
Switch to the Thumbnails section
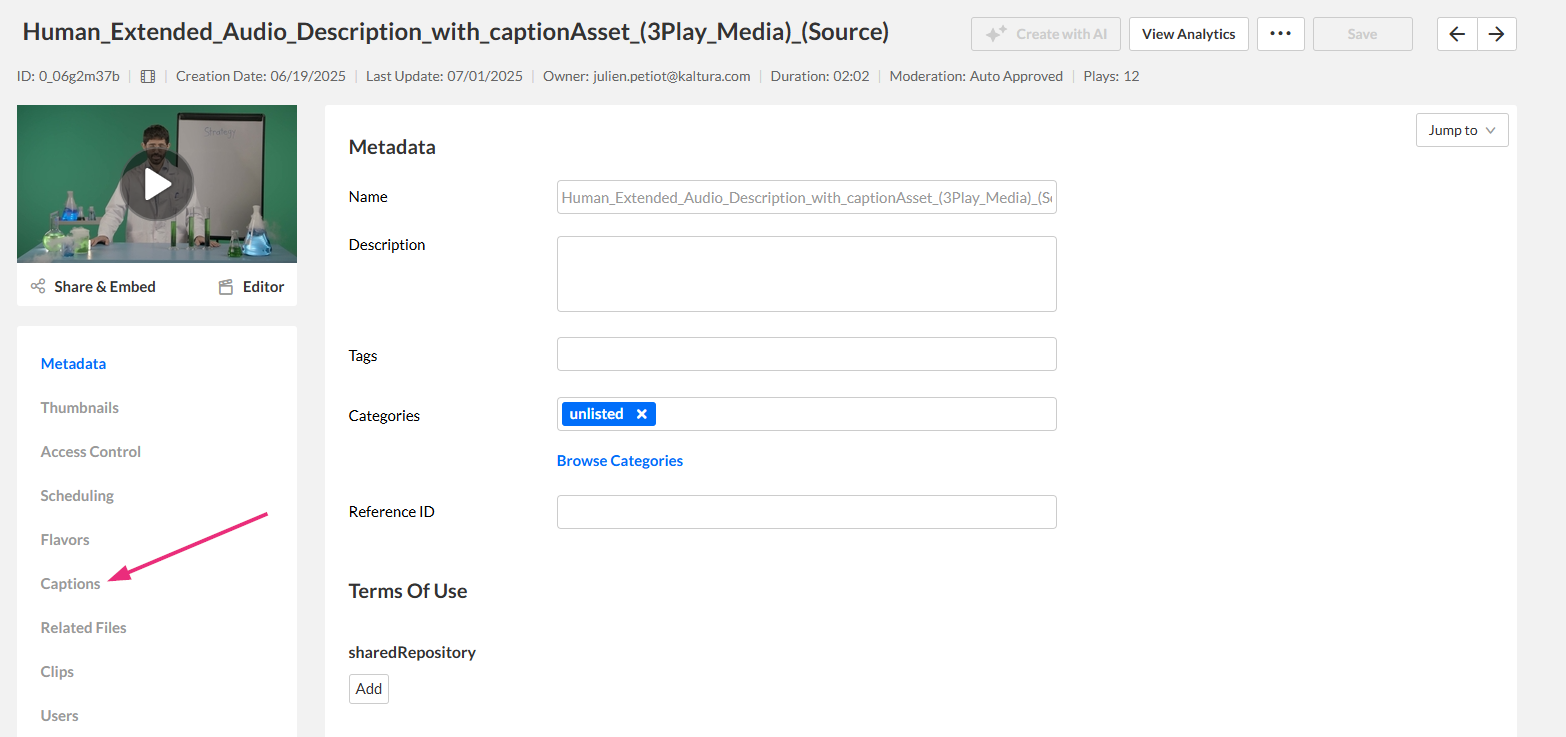point(80,408)
